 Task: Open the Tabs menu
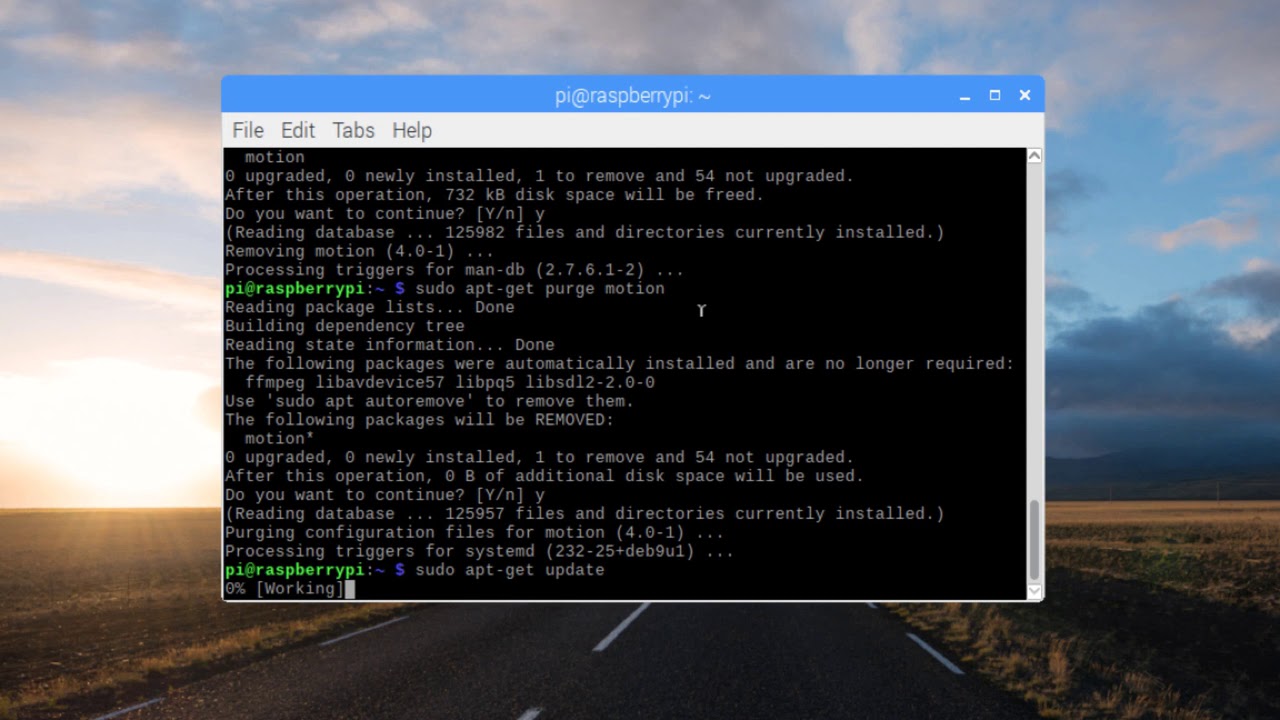pyautogui.click(x=354, y=130)
